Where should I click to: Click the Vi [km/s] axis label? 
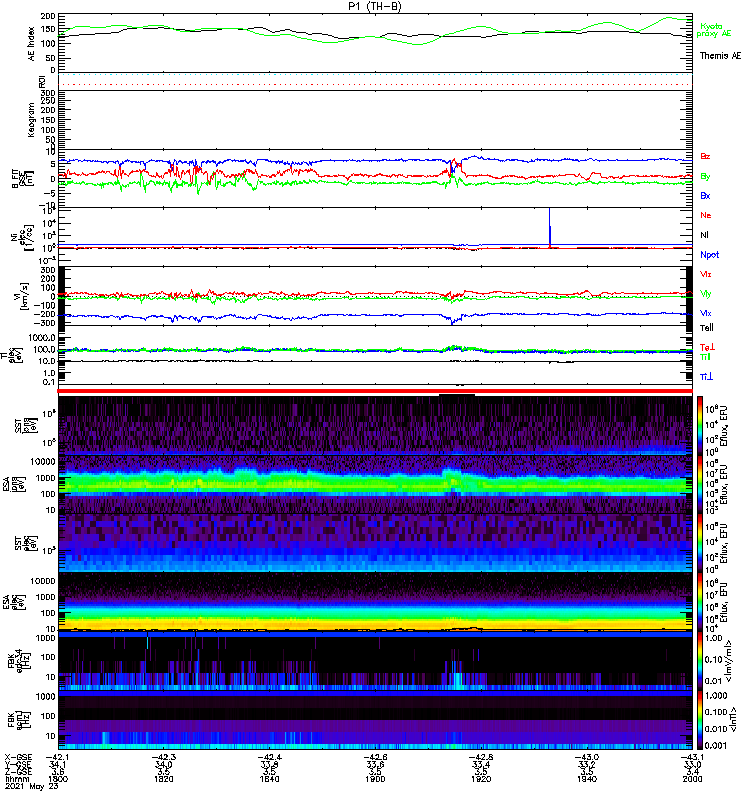point(20,296)
